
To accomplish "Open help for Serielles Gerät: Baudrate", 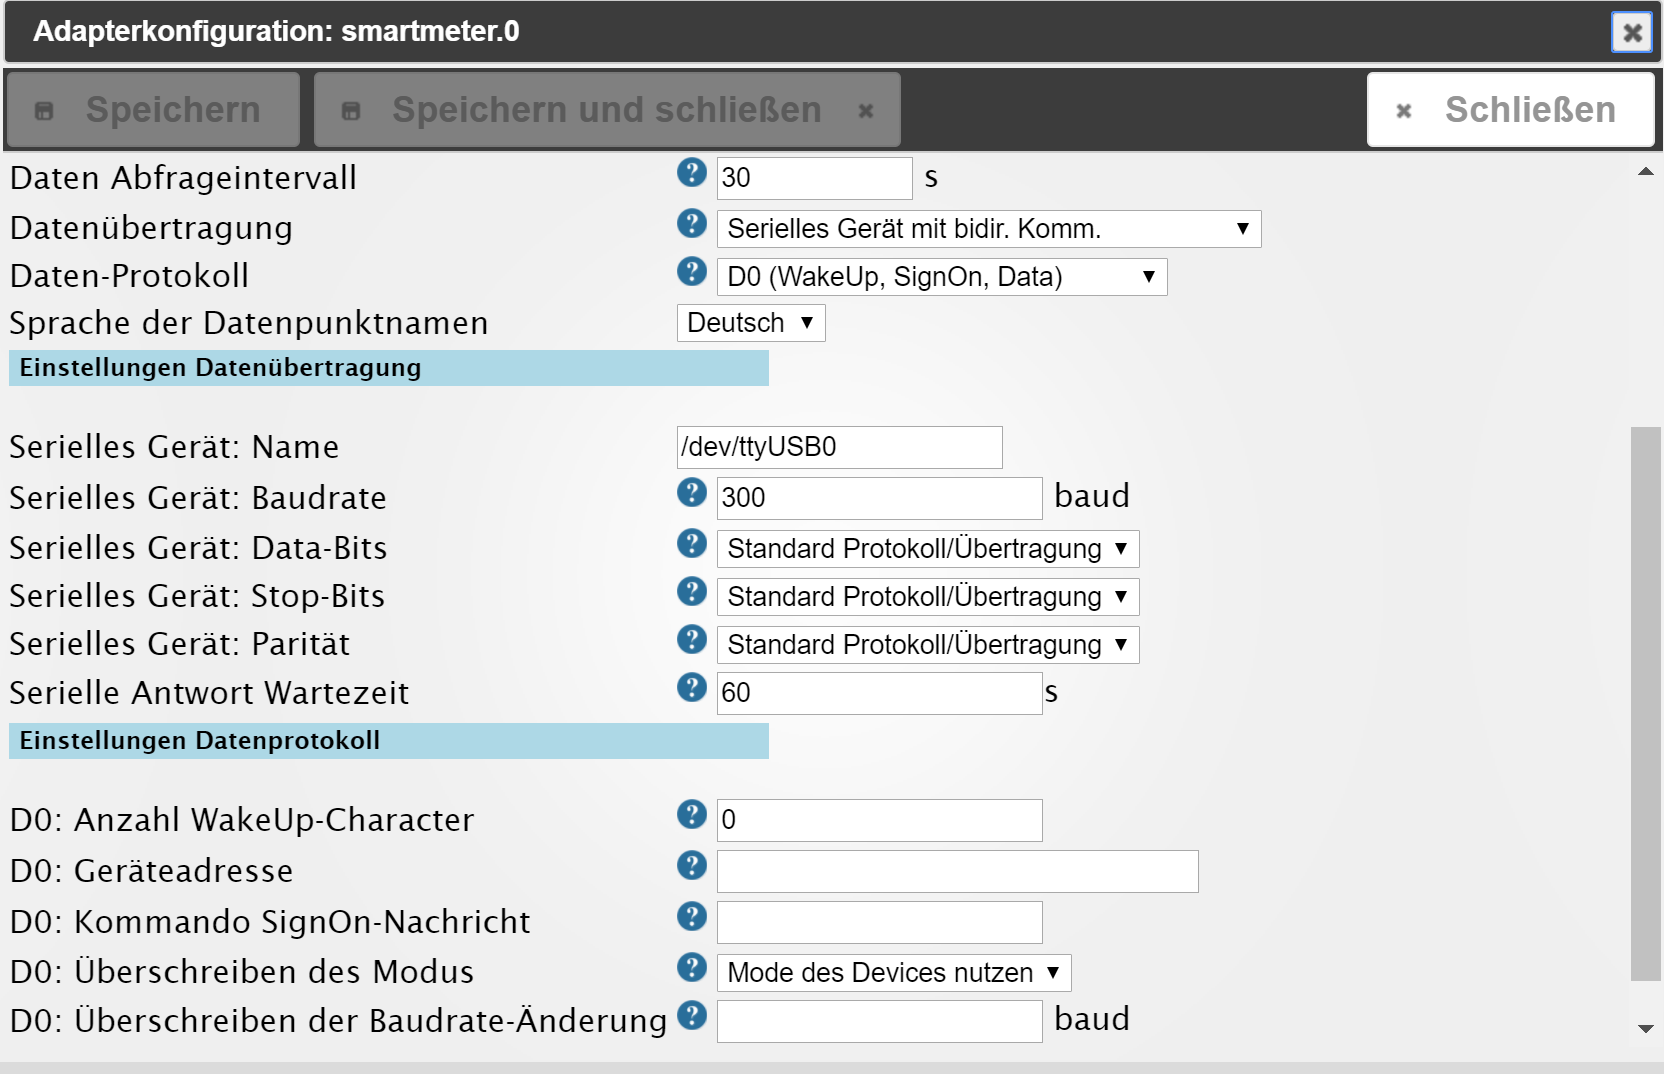I will coord(691,492).
